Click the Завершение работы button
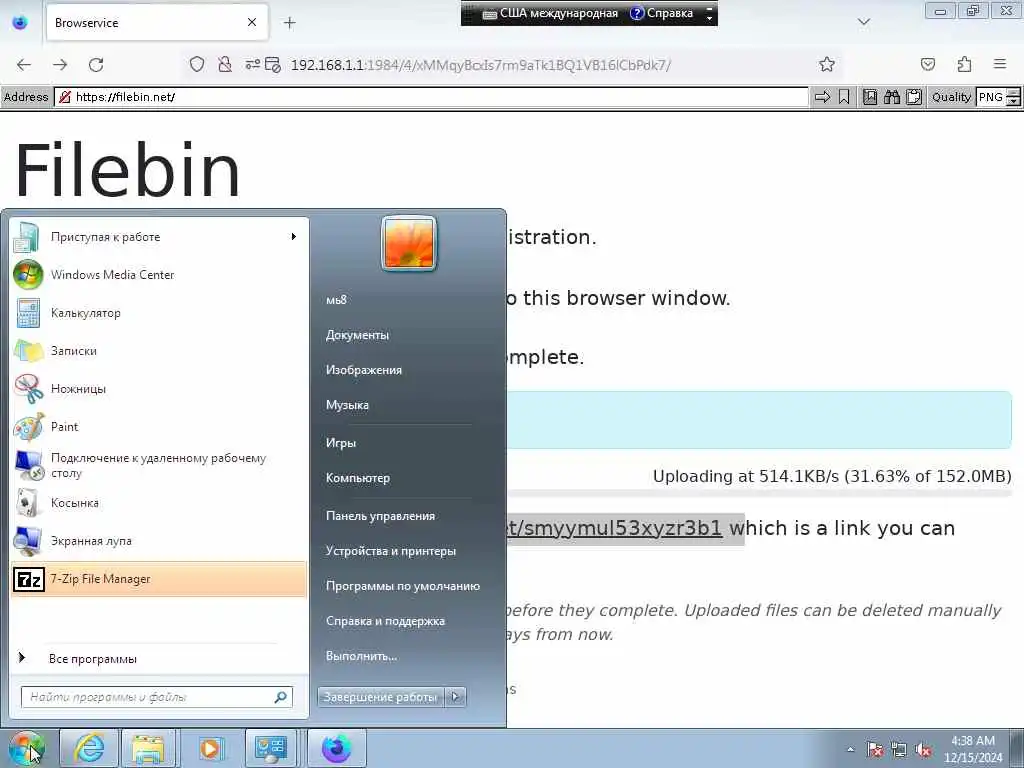The width and height of the screenshot is (1024, 768). pos(381,697)
